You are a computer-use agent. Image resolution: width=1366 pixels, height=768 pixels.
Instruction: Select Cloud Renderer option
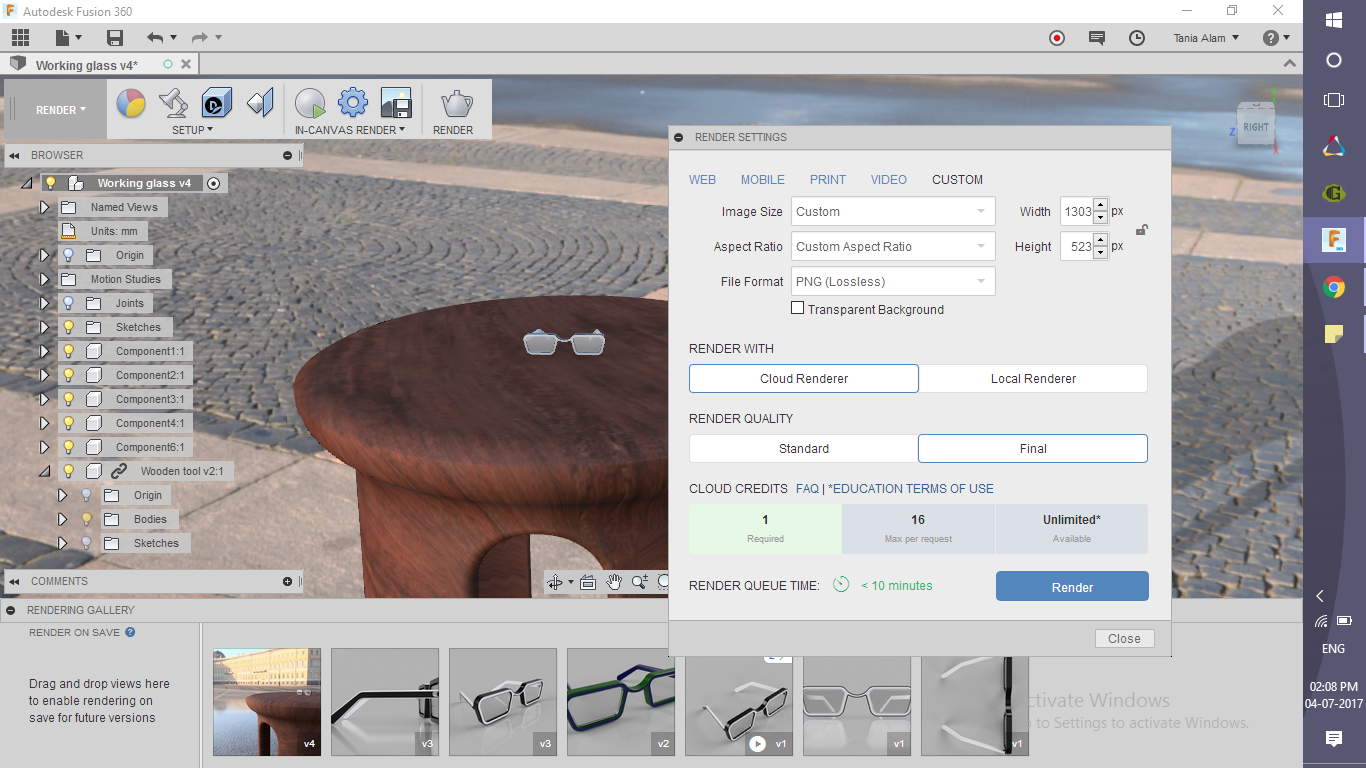point(804,379)
